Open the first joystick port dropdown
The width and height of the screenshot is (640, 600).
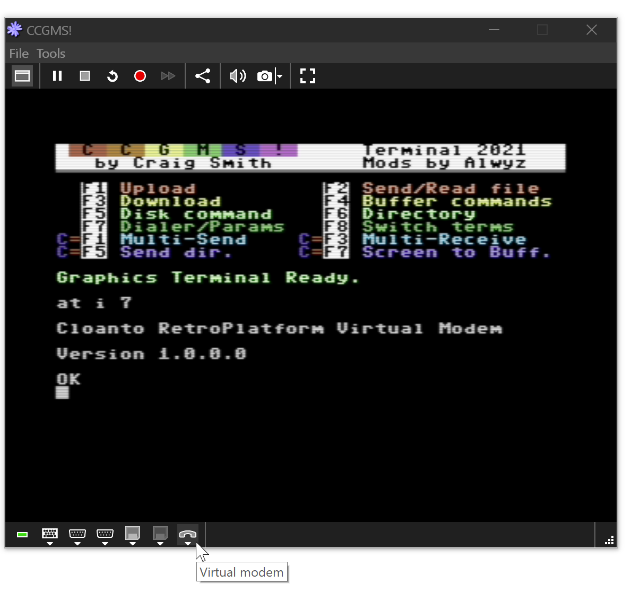[77, 536]
